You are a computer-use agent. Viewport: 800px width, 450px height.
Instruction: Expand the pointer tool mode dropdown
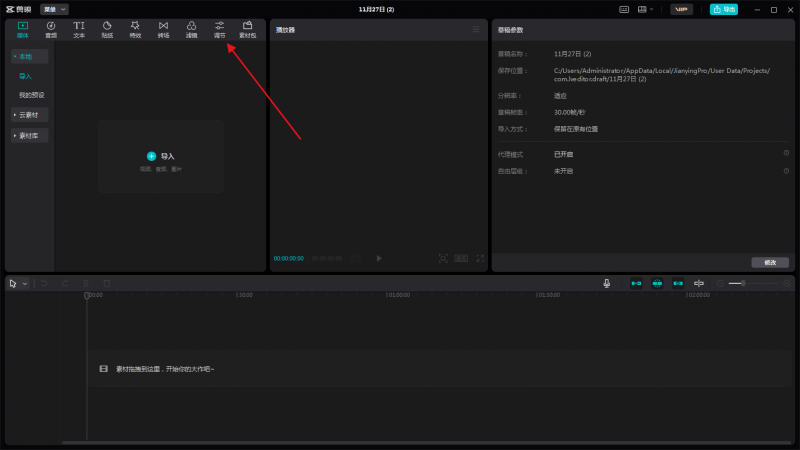[24, 284]
